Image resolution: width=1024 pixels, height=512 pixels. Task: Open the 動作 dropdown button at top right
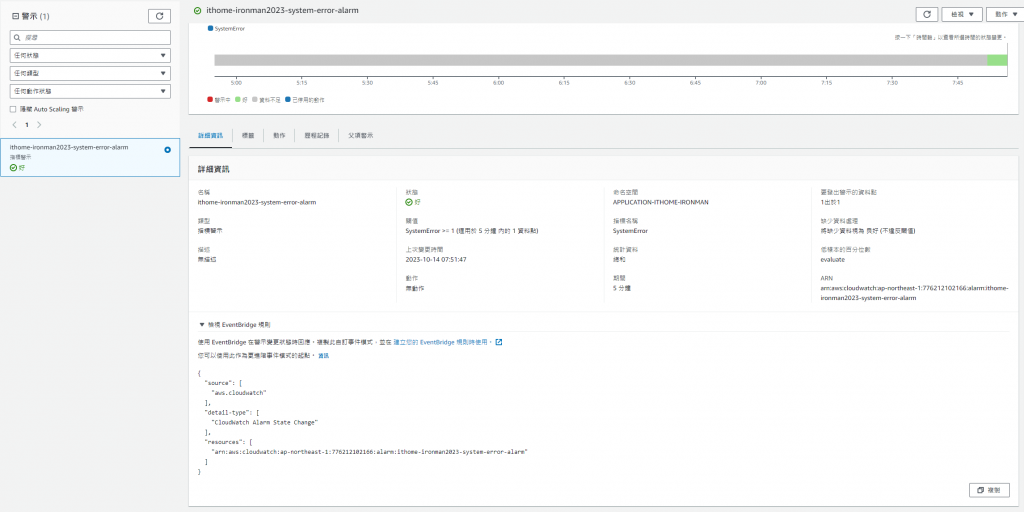point(1006,14)
